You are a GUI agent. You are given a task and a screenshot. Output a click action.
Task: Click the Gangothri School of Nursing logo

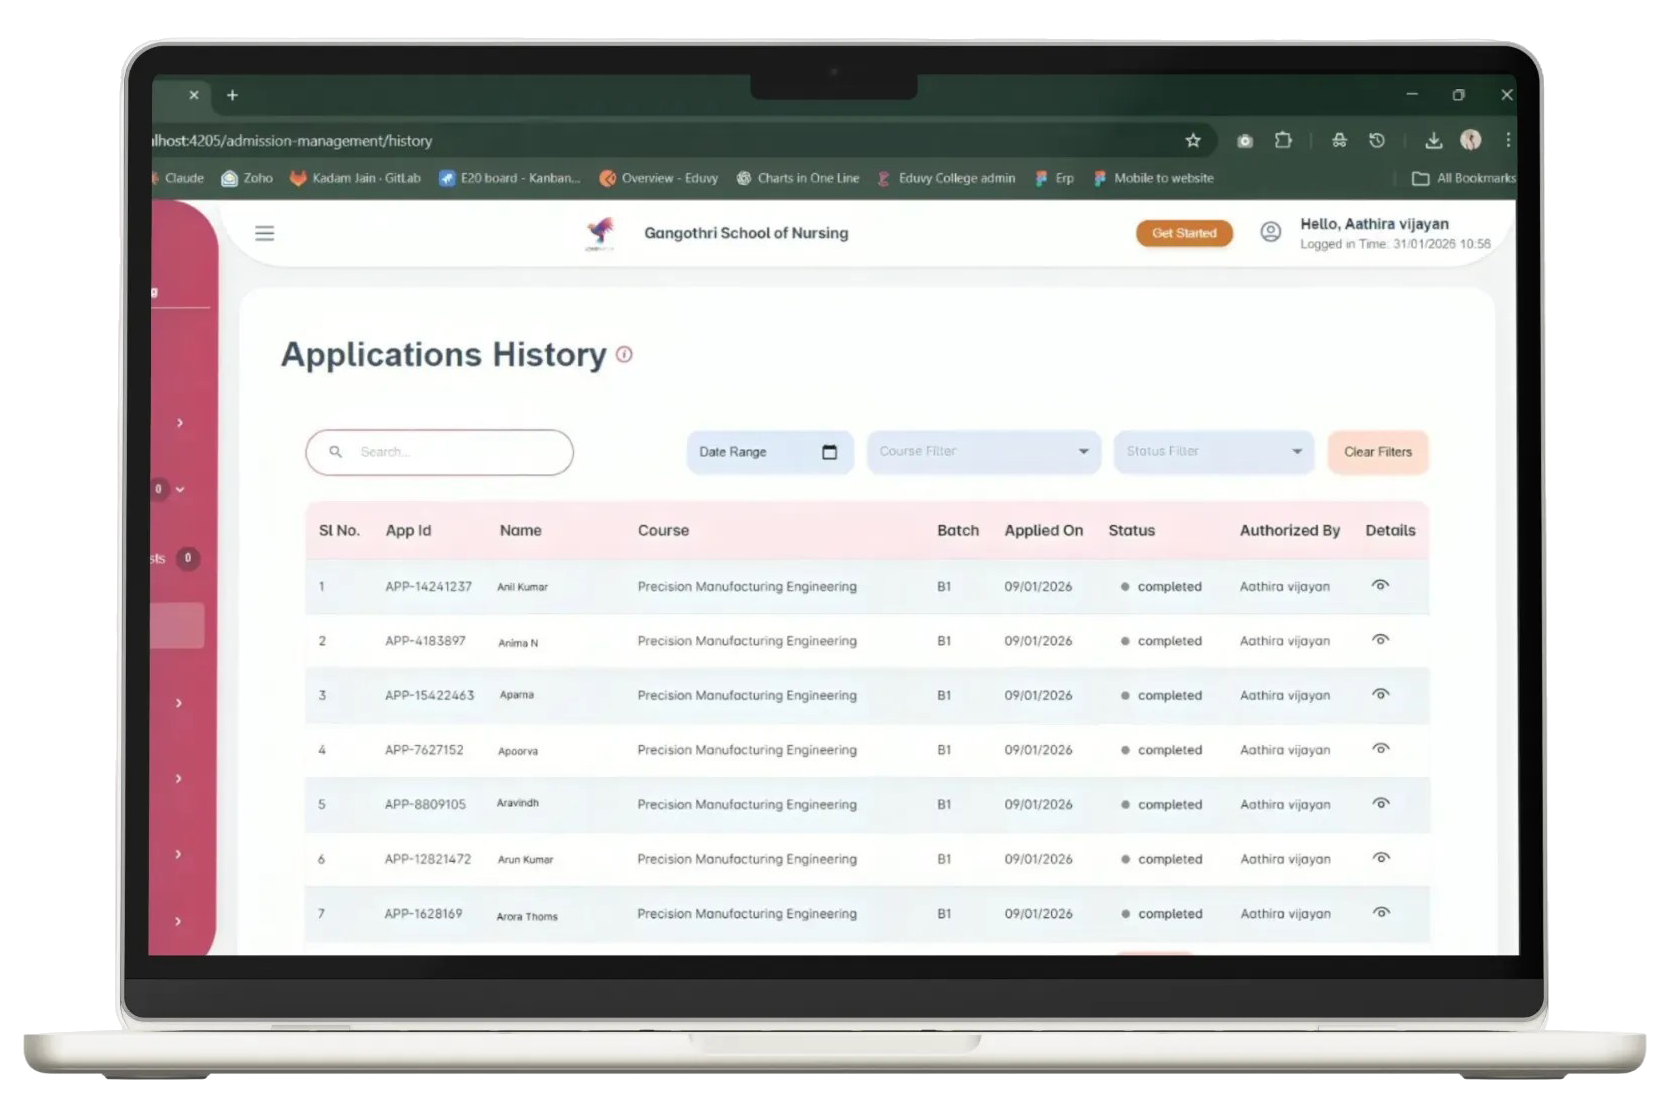[x=600, y=233]
